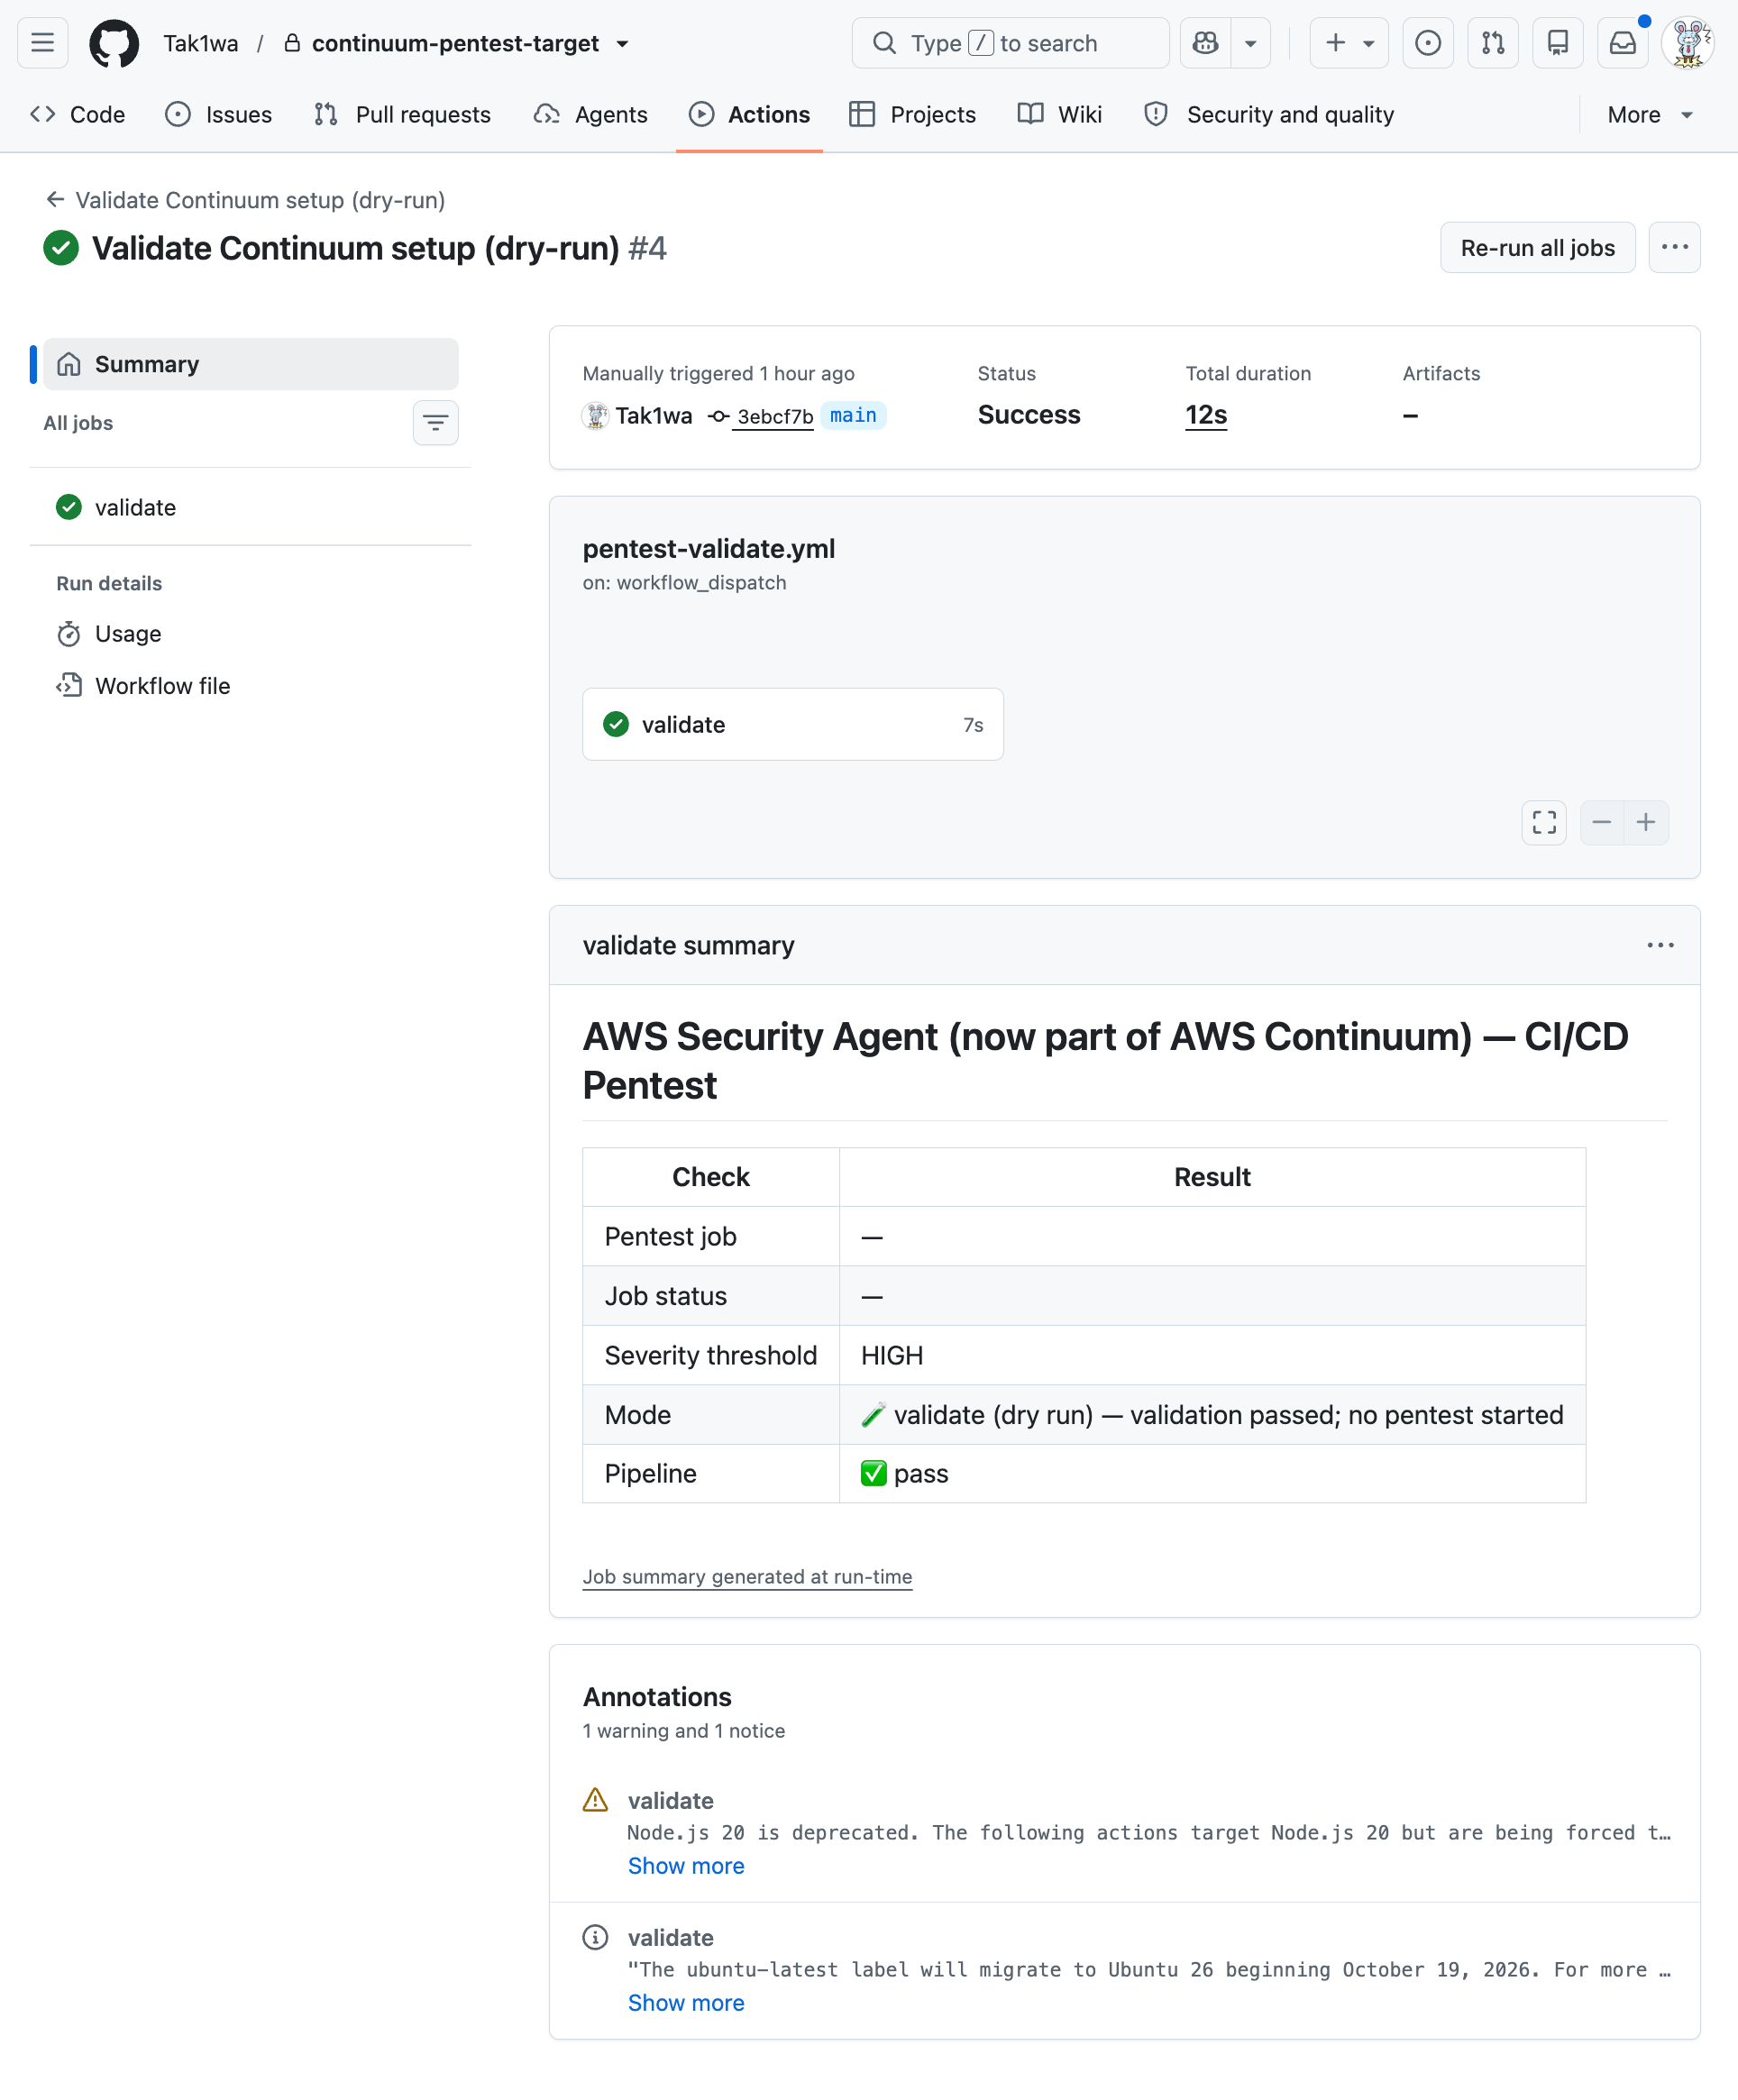
Task: Open commit 3ebcf7b link
Action: point(774,416)
